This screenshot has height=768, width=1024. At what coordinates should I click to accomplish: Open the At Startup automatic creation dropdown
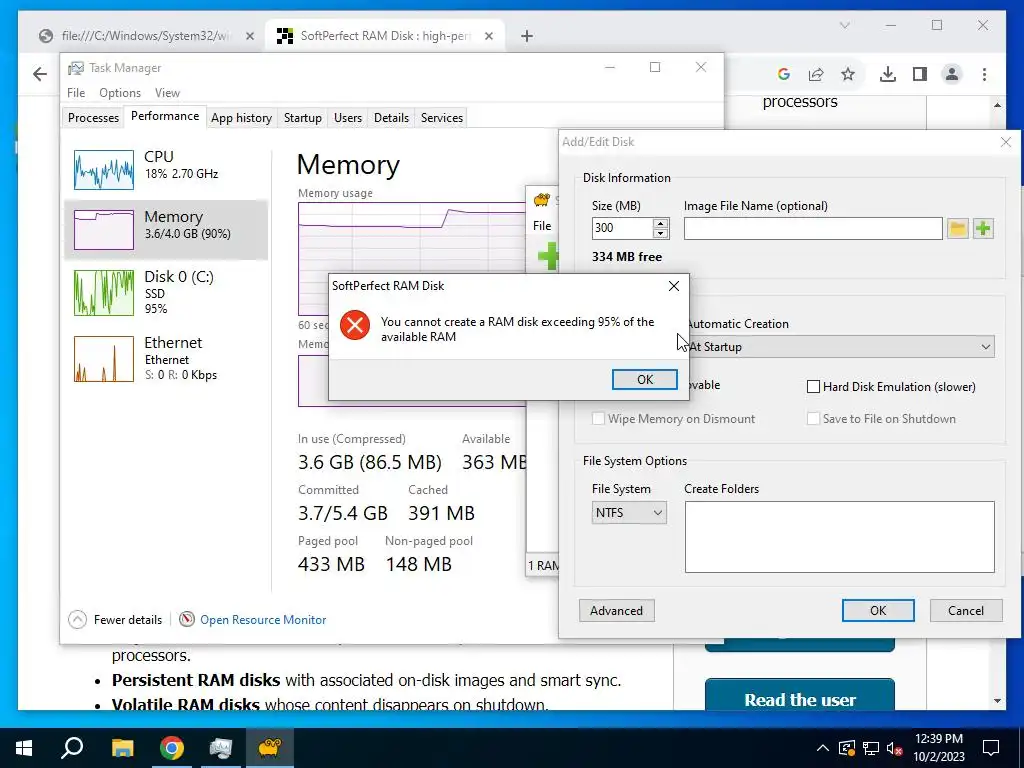841,347
